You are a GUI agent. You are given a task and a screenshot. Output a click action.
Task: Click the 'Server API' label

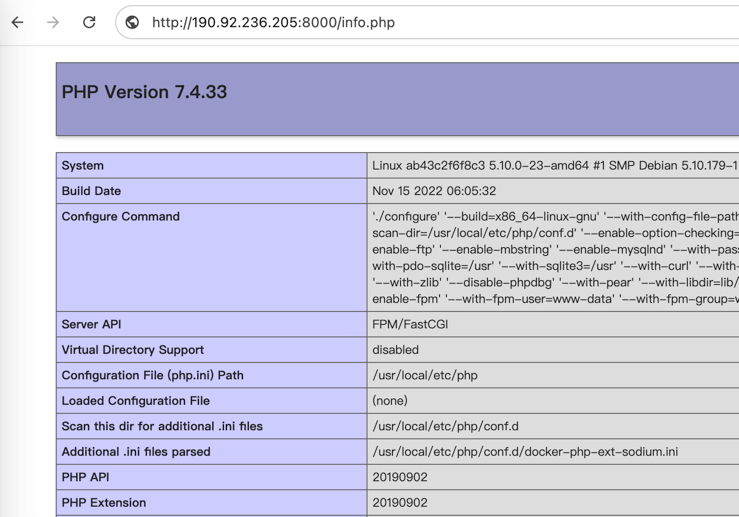91,324
